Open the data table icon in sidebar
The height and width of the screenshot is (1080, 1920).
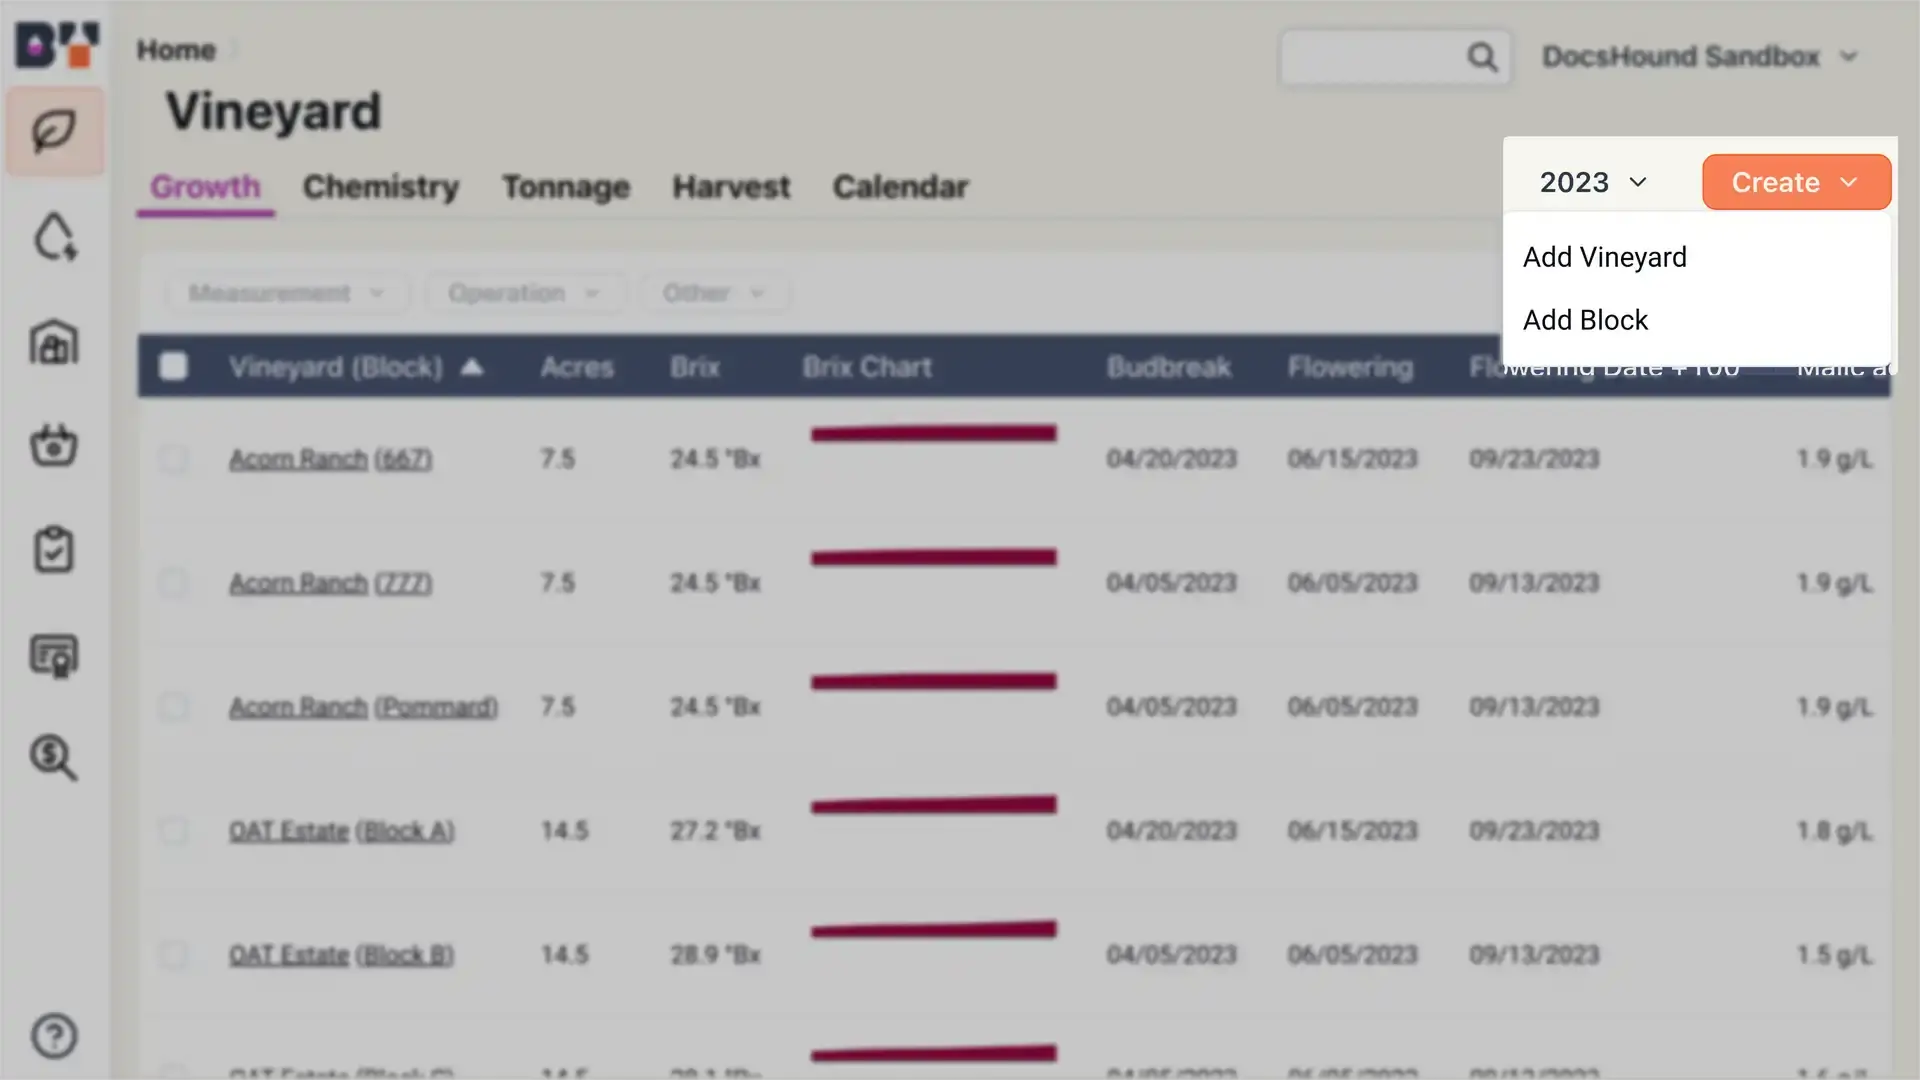[54, 655]
